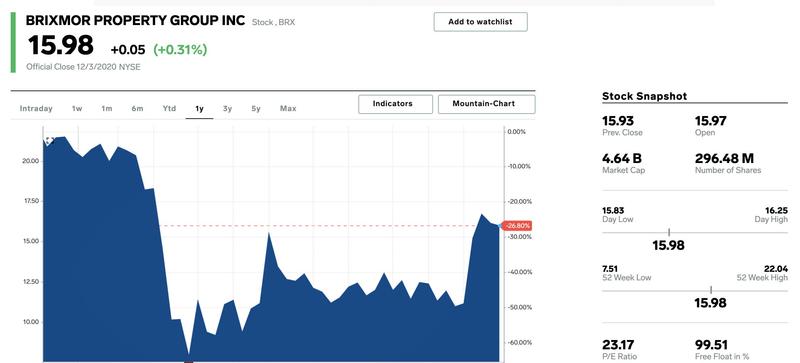Click the 52 week range slider marker
800x363 pixels.
711,291
